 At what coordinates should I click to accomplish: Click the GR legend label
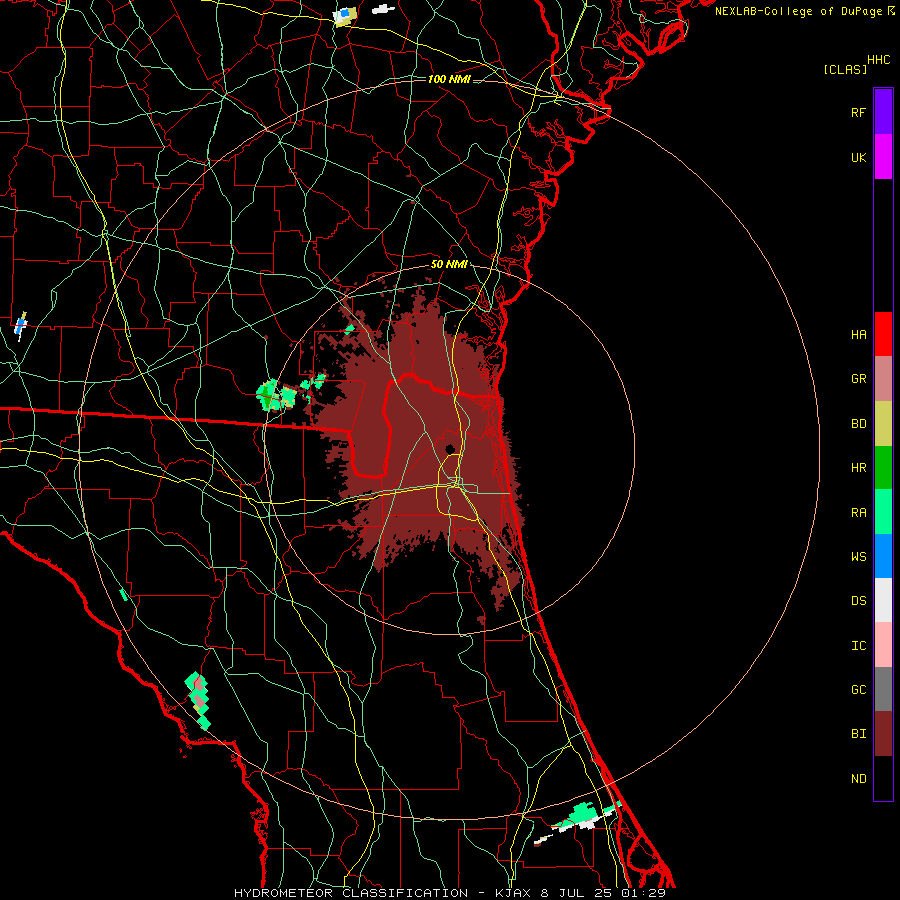858,379
